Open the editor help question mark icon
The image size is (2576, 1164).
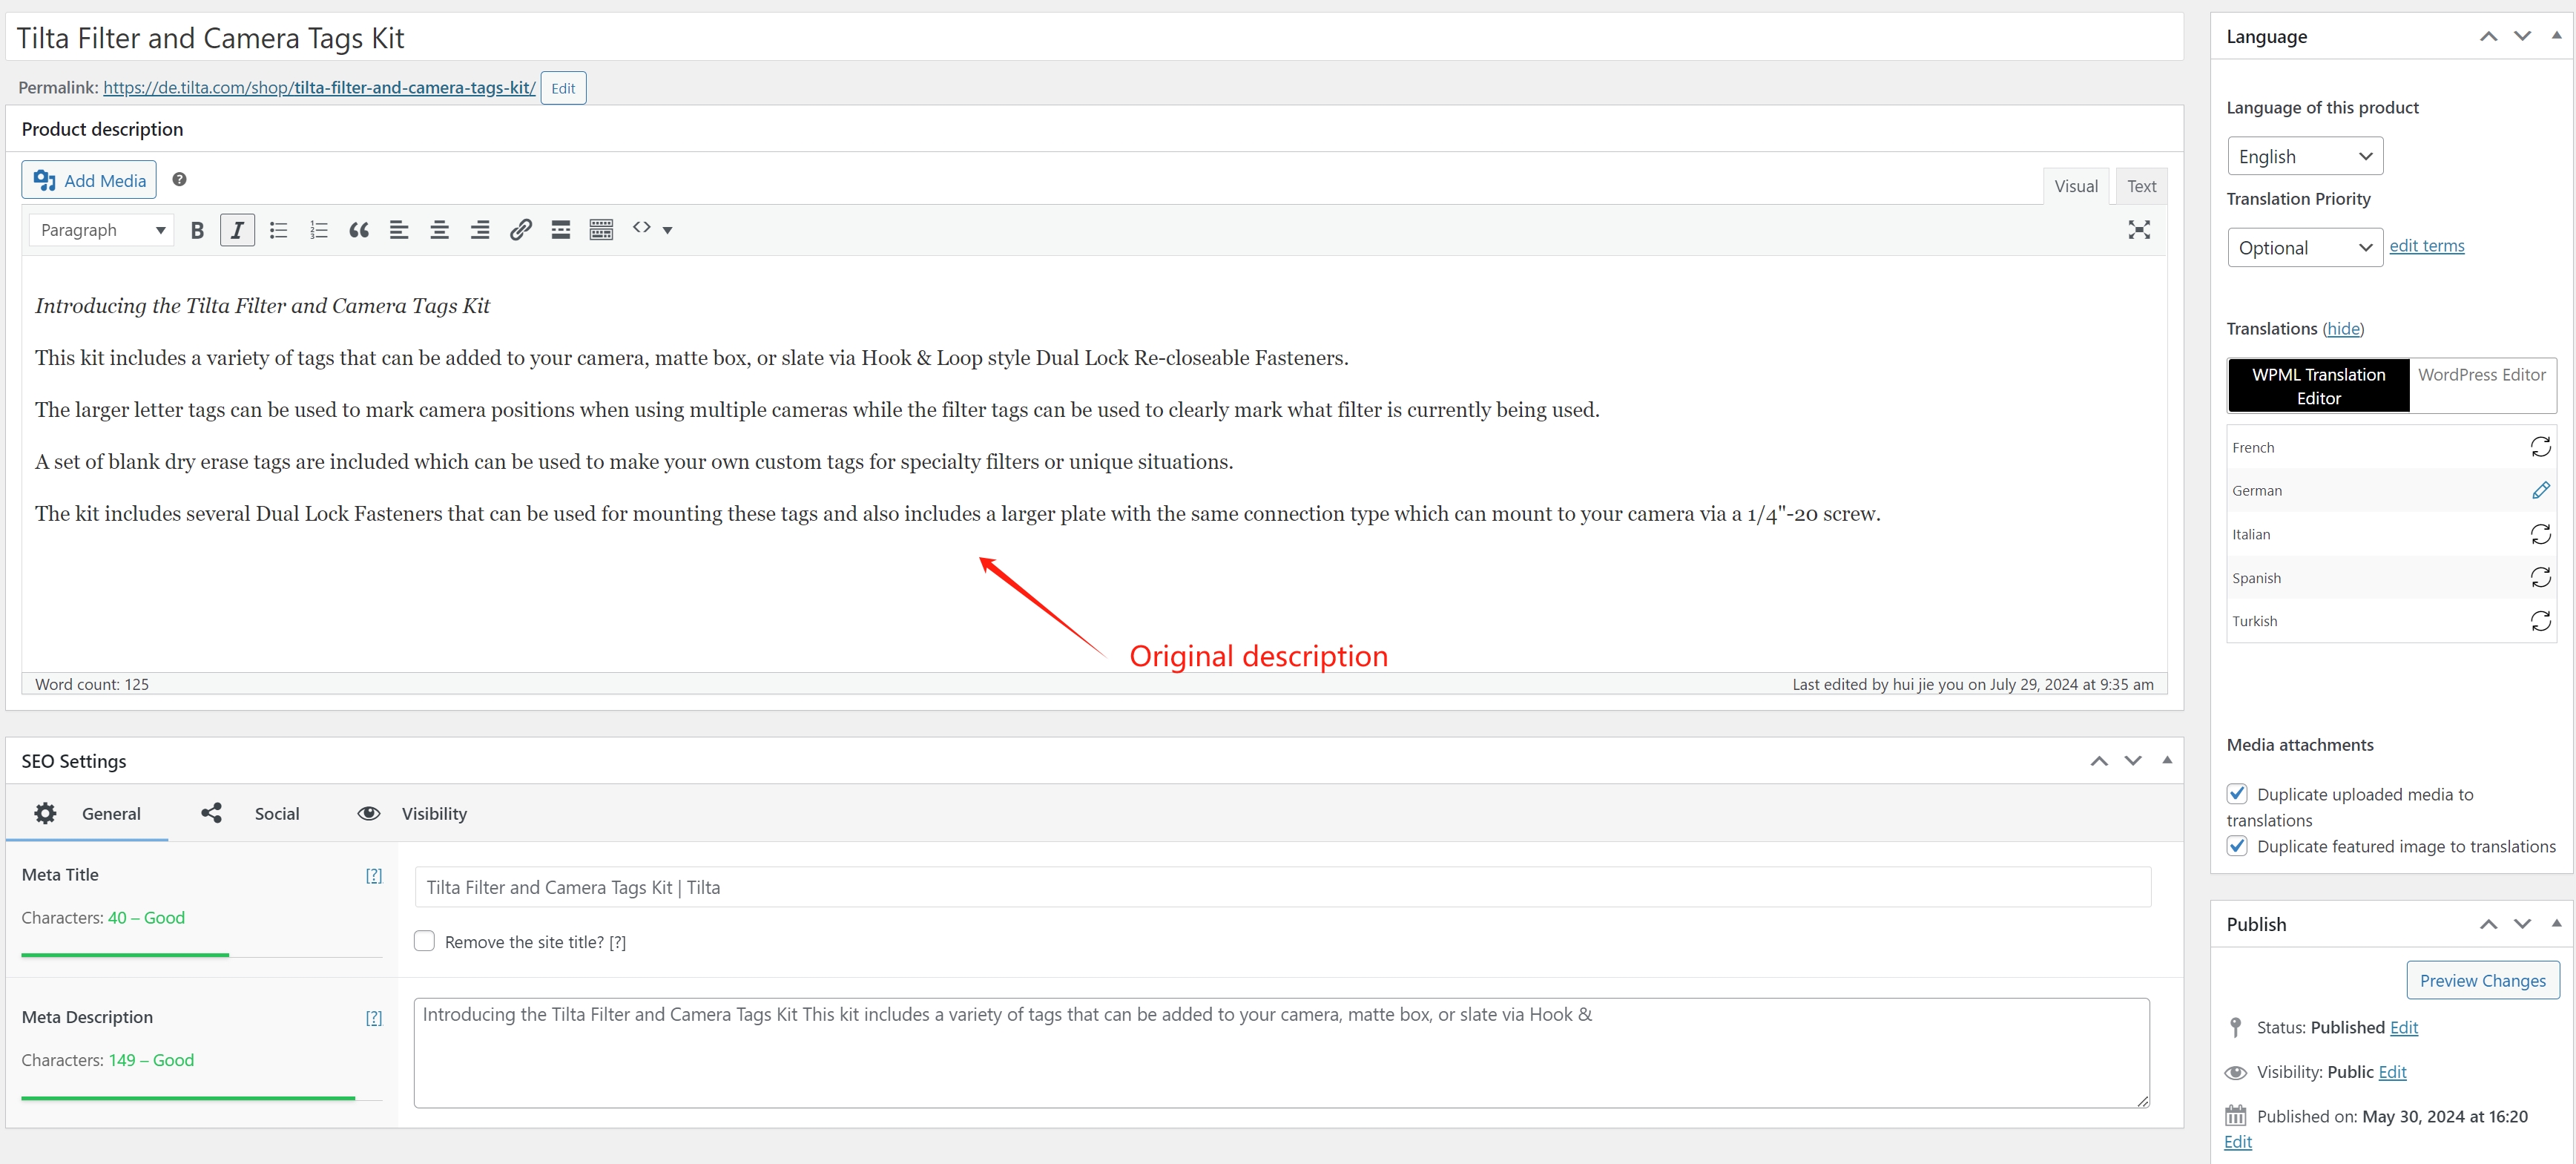[x=179, y=179]
